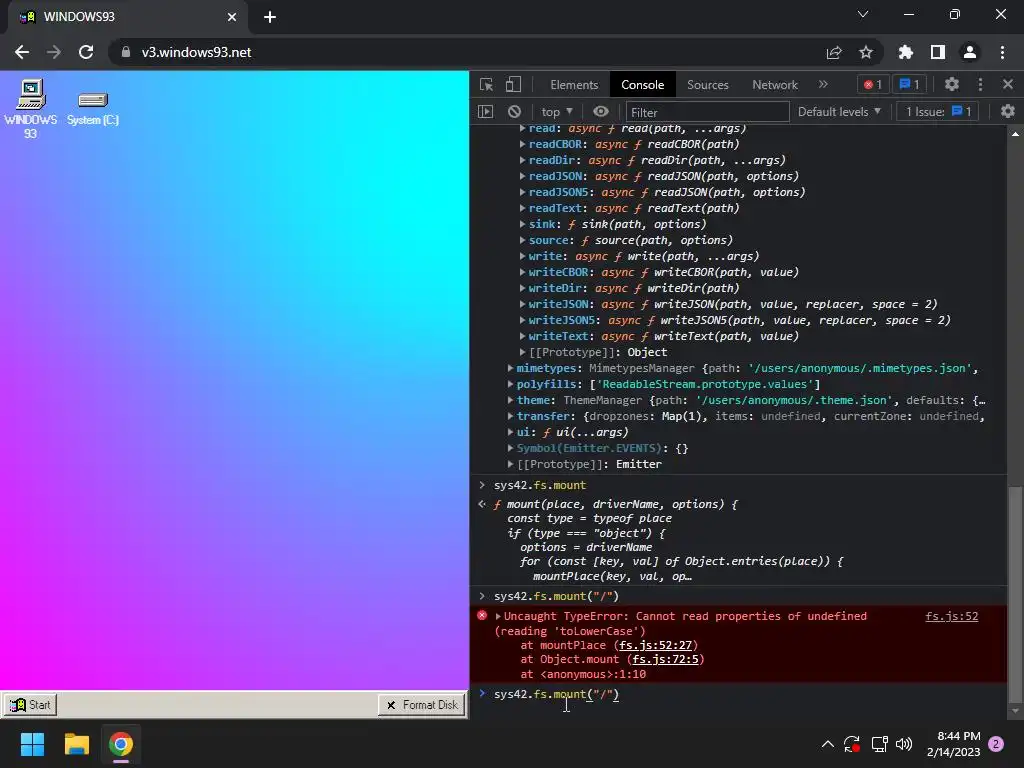Click the red error count badge

tap(872, 84)
